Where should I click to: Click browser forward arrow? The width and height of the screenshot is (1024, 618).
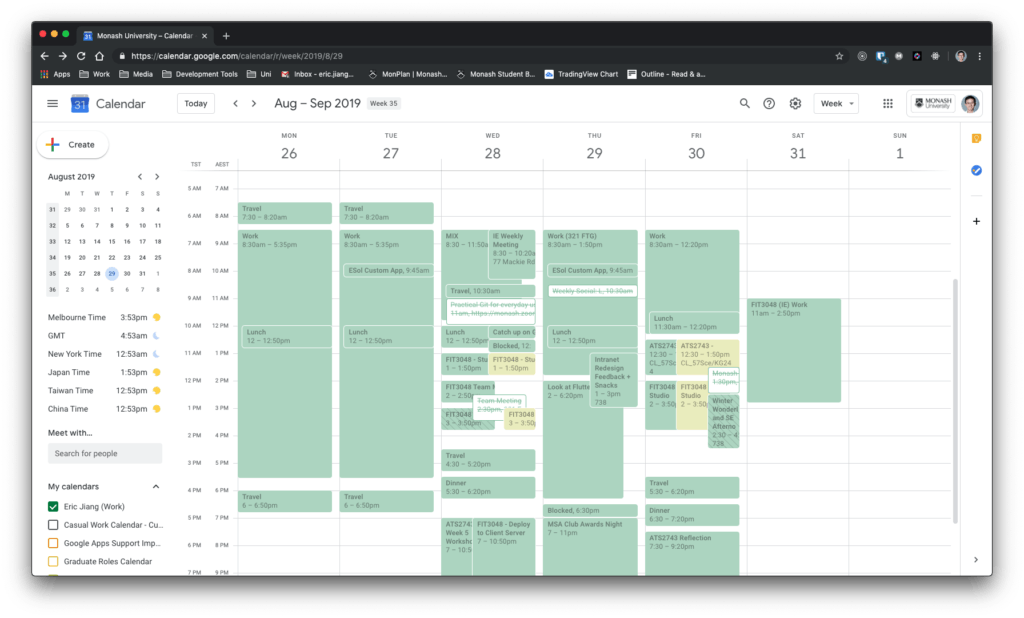pos(63,56)
